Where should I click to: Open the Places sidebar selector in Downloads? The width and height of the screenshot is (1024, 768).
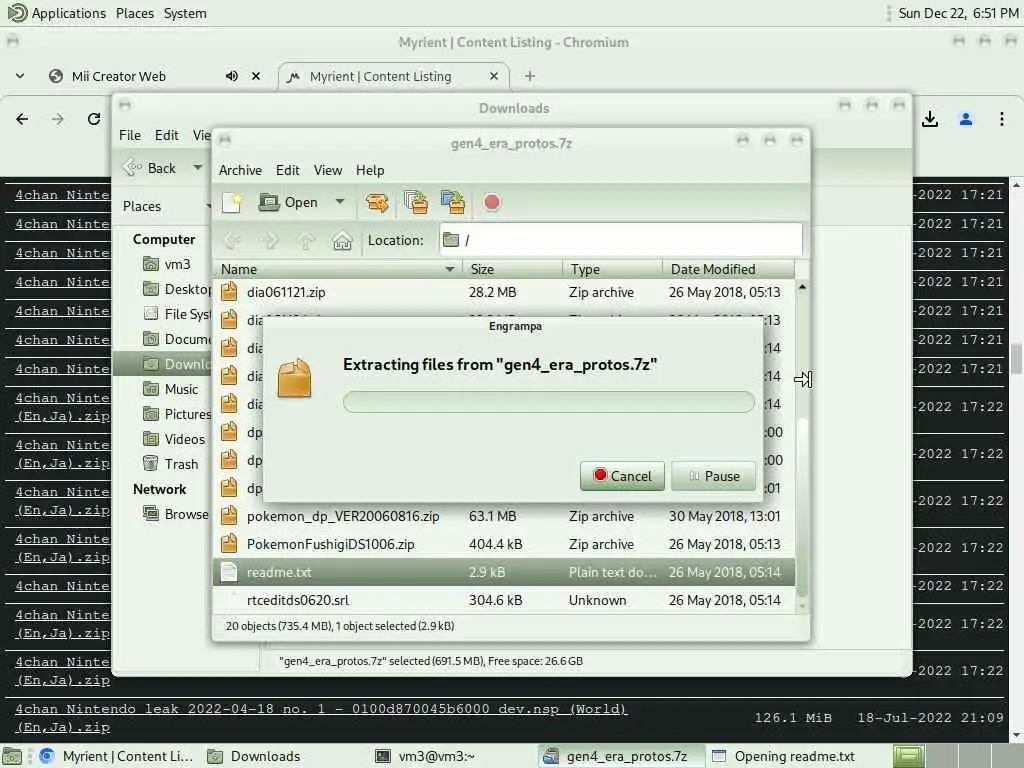[165, 206]
